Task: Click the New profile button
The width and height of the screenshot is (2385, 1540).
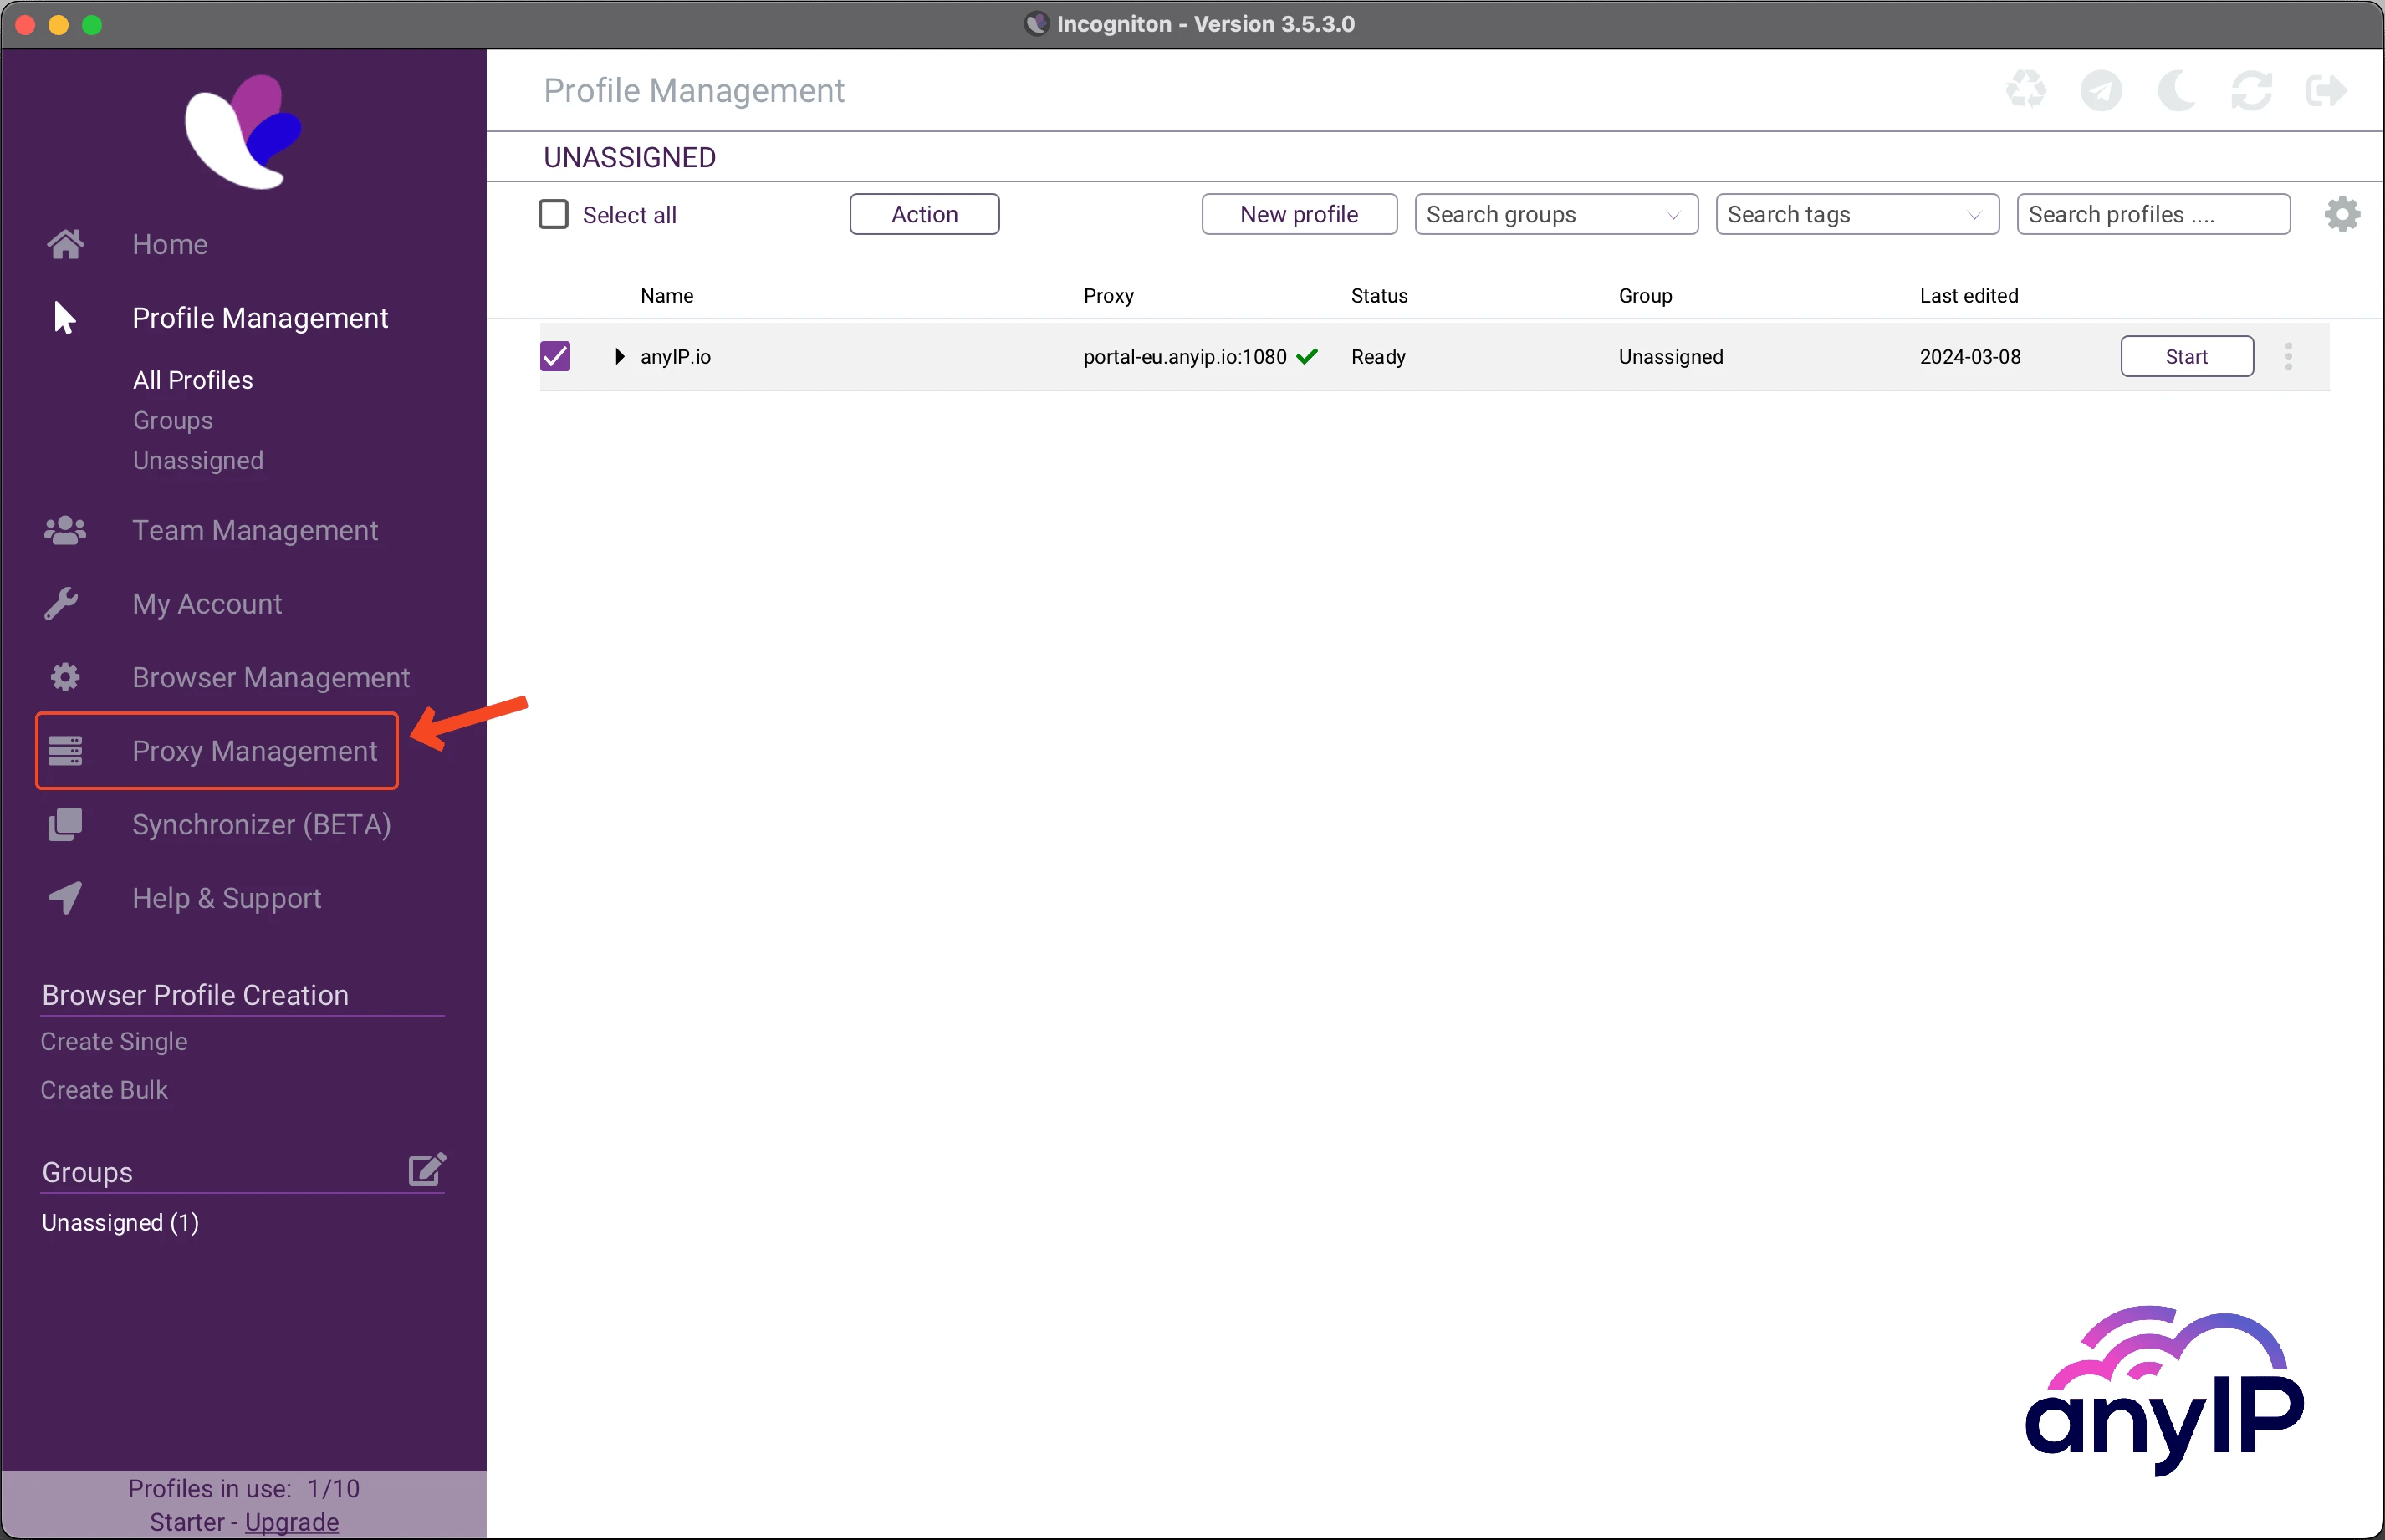Action: coord(1299,214)
